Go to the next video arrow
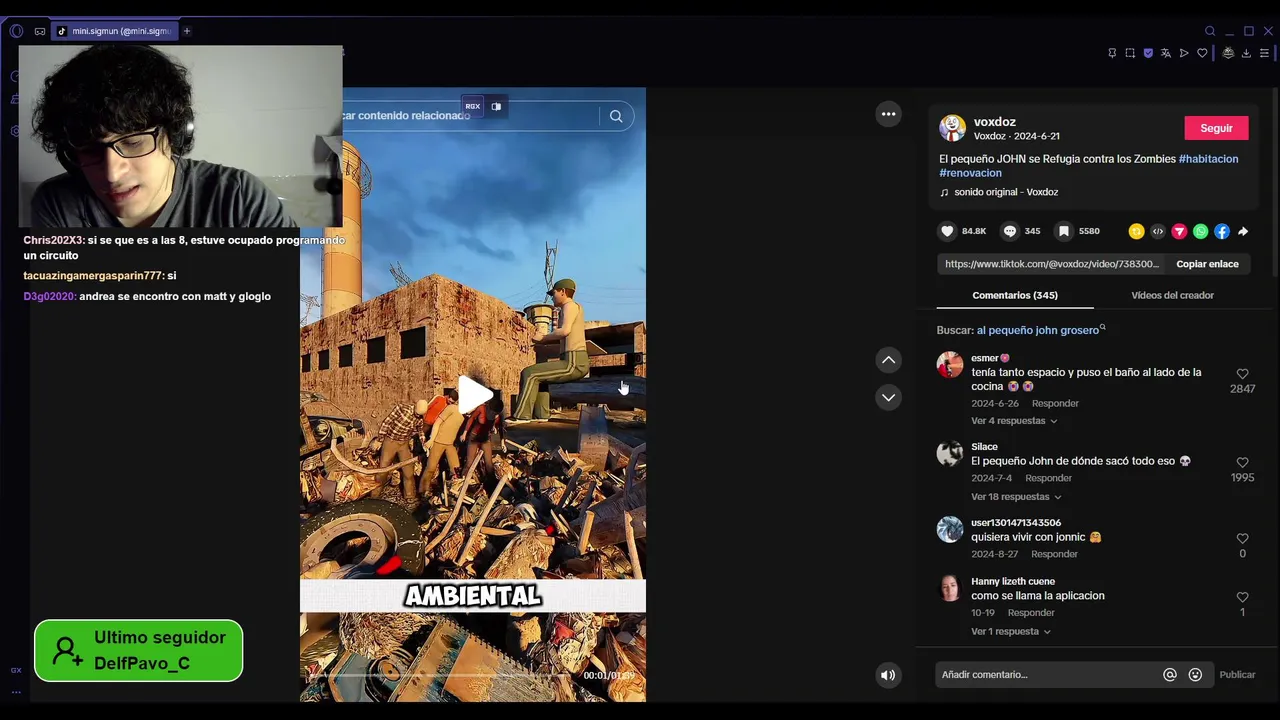The image size is (1280, 720). pos(888,397)
